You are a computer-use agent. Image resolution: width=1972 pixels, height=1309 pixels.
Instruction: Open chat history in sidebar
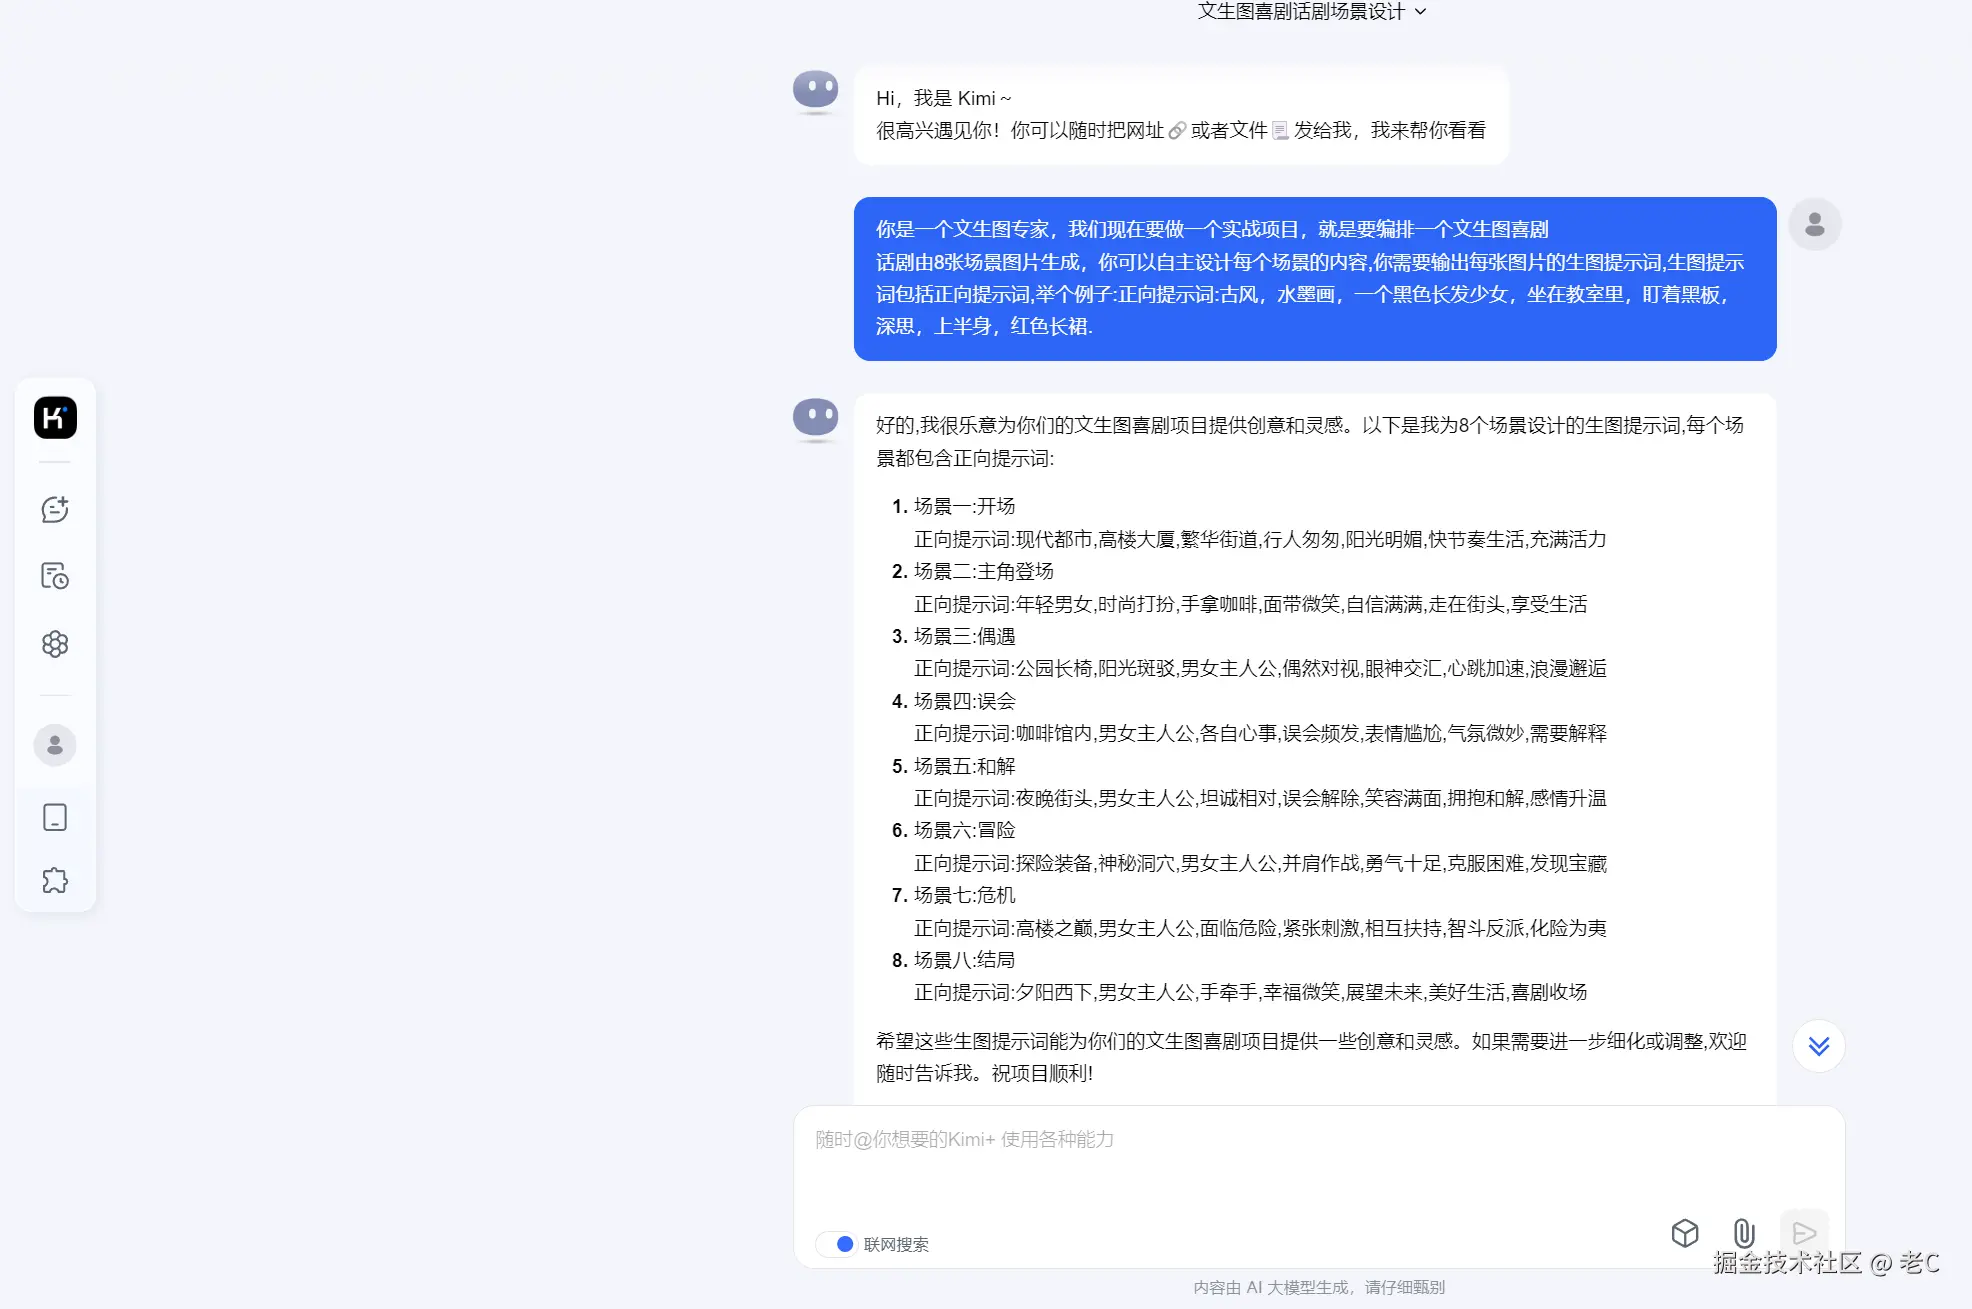click(x=55, y=576)
